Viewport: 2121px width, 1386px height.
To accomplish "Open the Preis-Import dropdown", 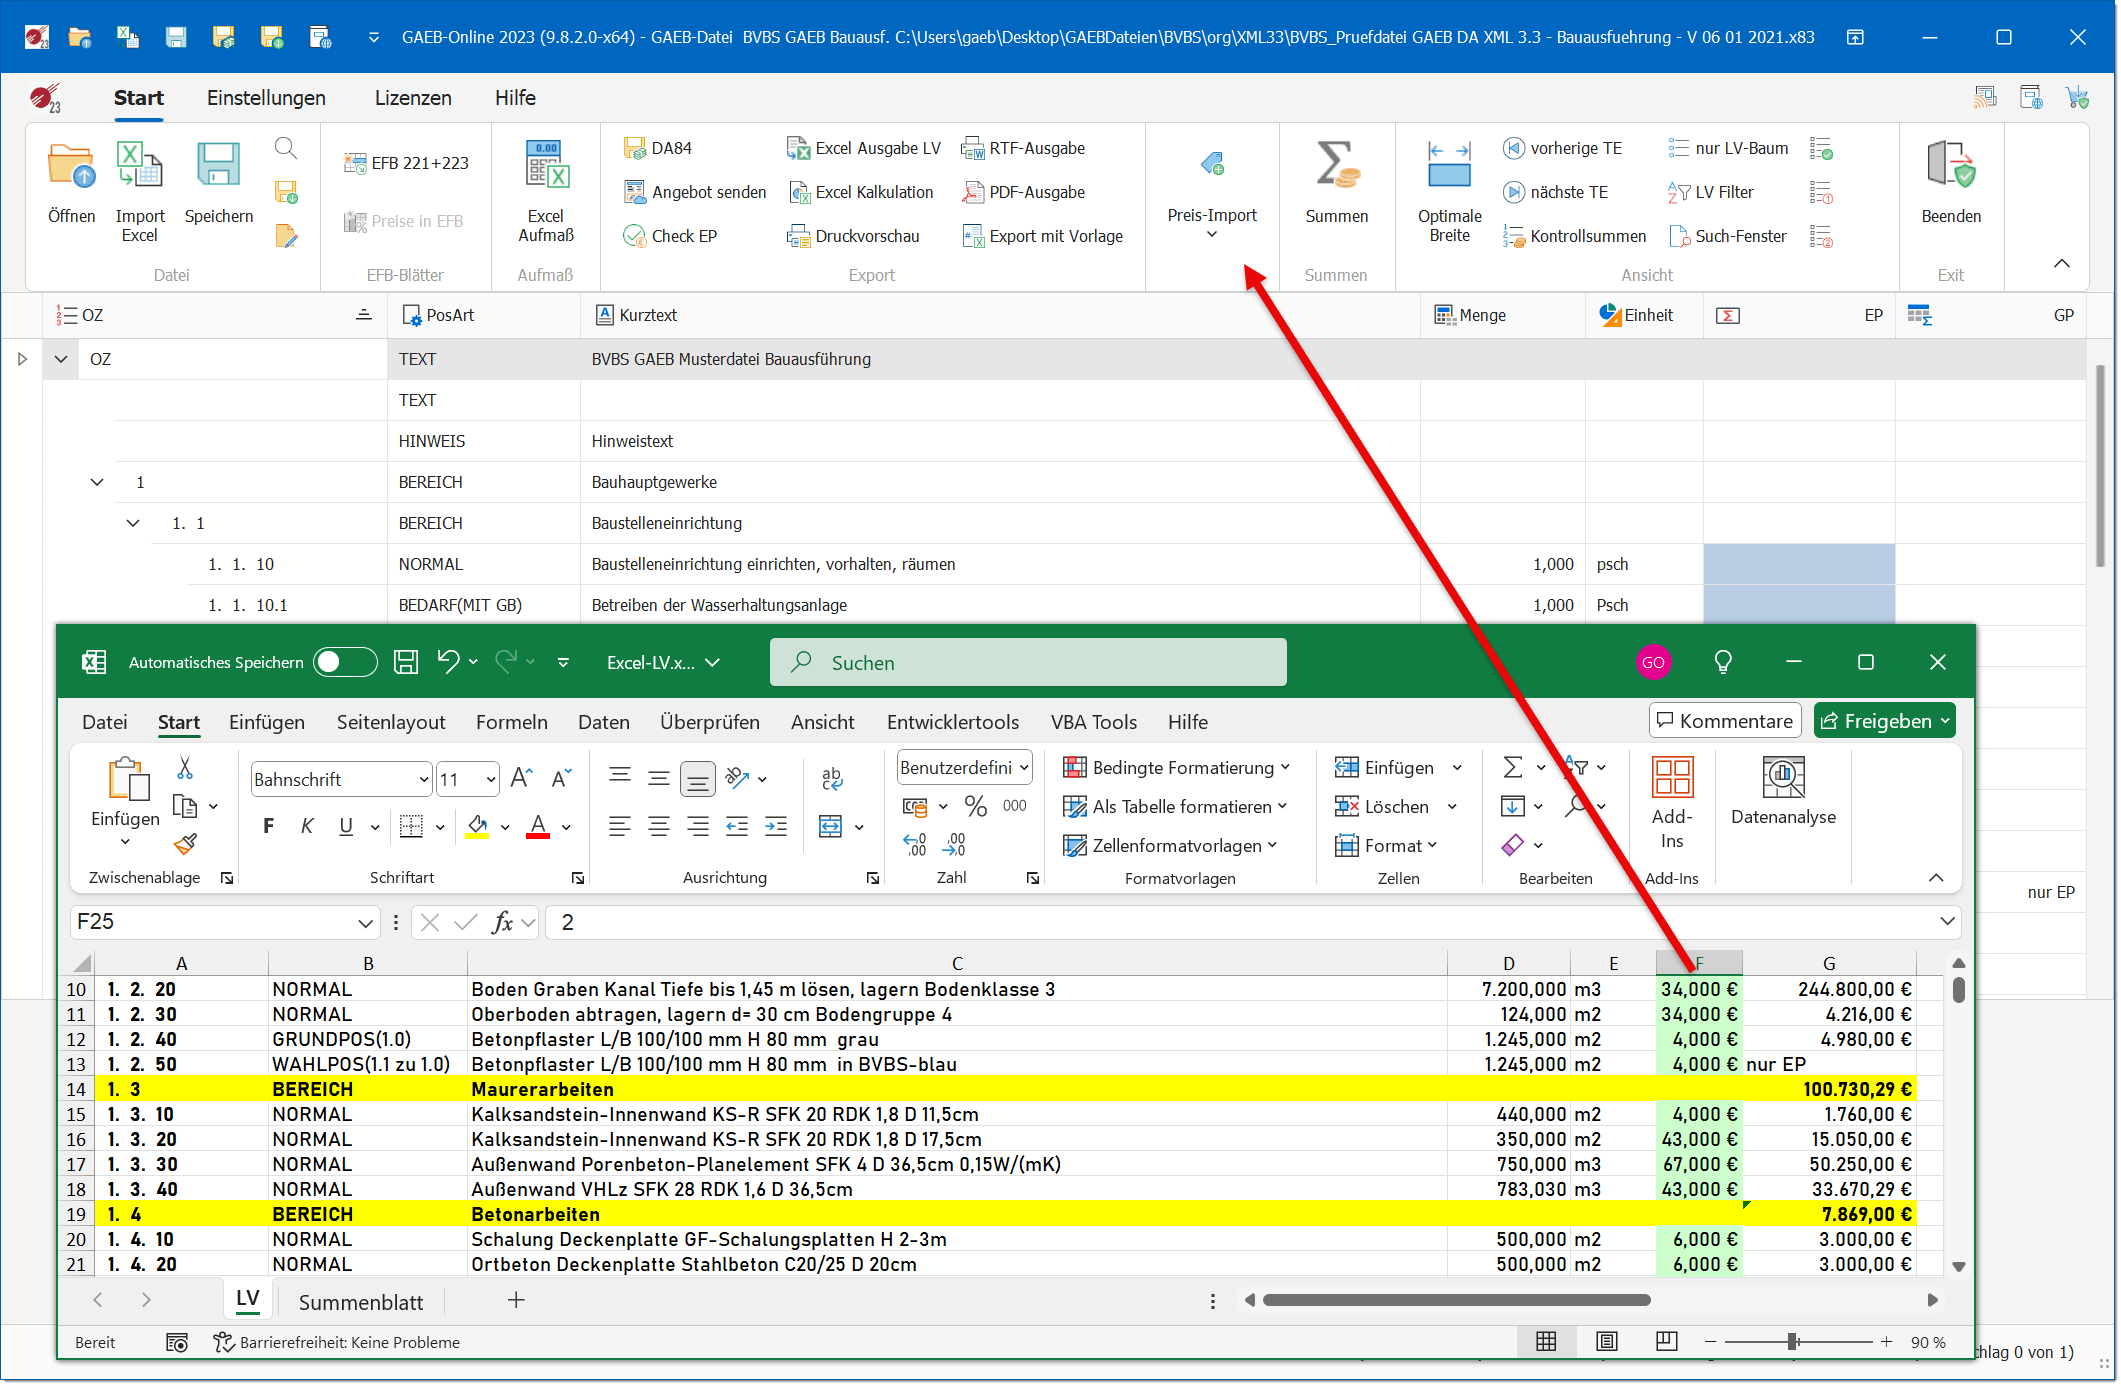I will pyautogui.click(x=1212, y=232).
